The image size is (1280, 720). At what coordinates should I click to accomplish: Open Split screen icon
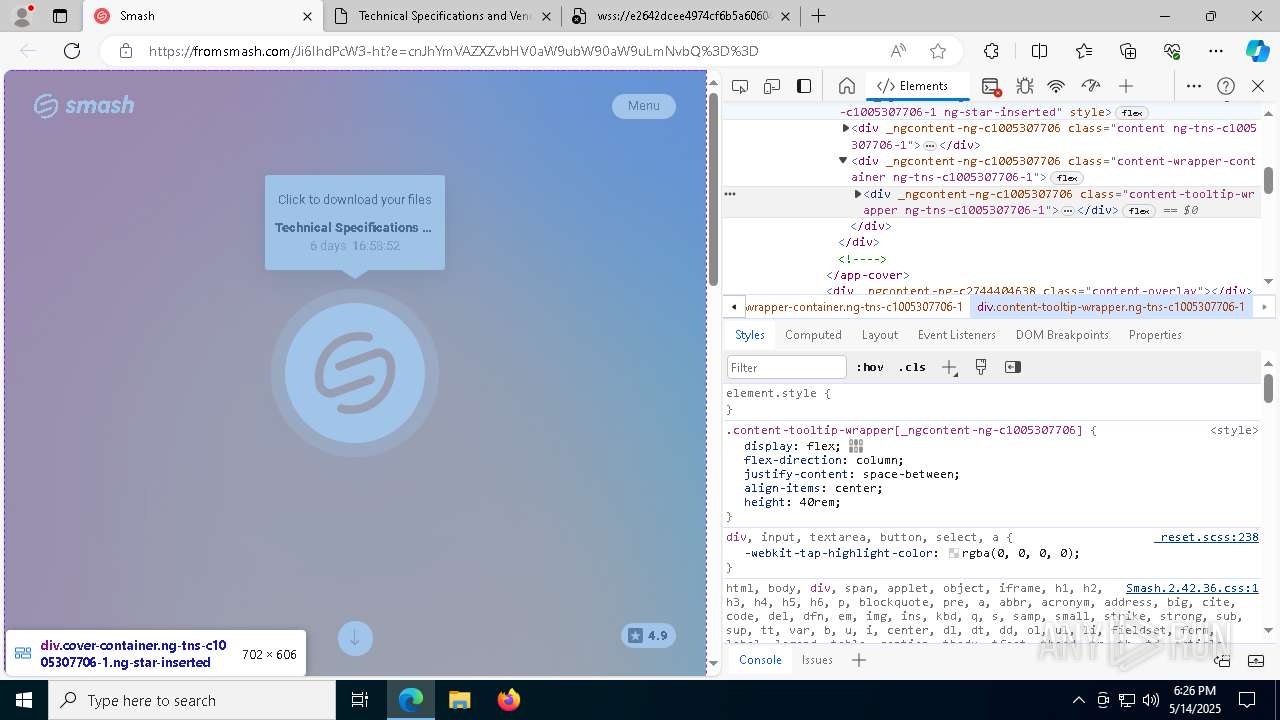pos(1039,51)
